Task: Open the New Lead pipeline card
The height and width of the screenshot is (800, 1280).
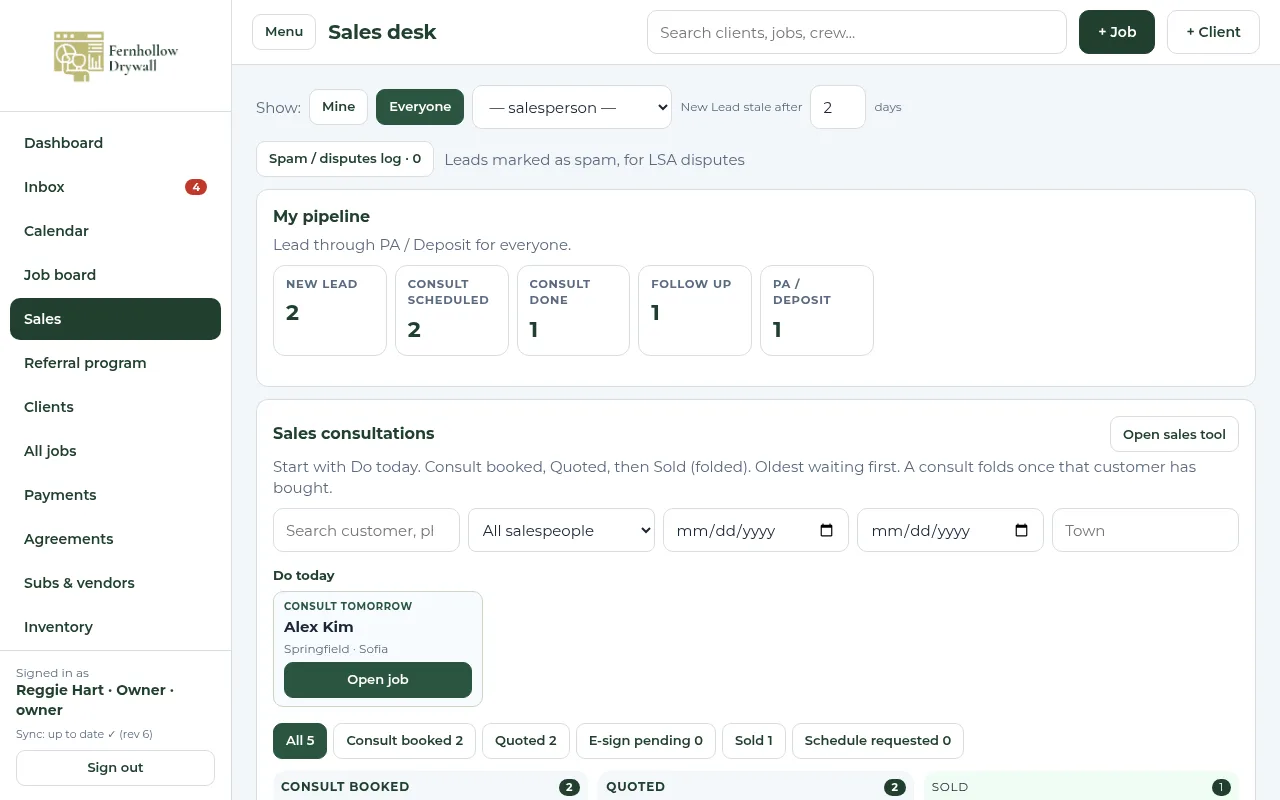Action: click(x=330, y=310)
